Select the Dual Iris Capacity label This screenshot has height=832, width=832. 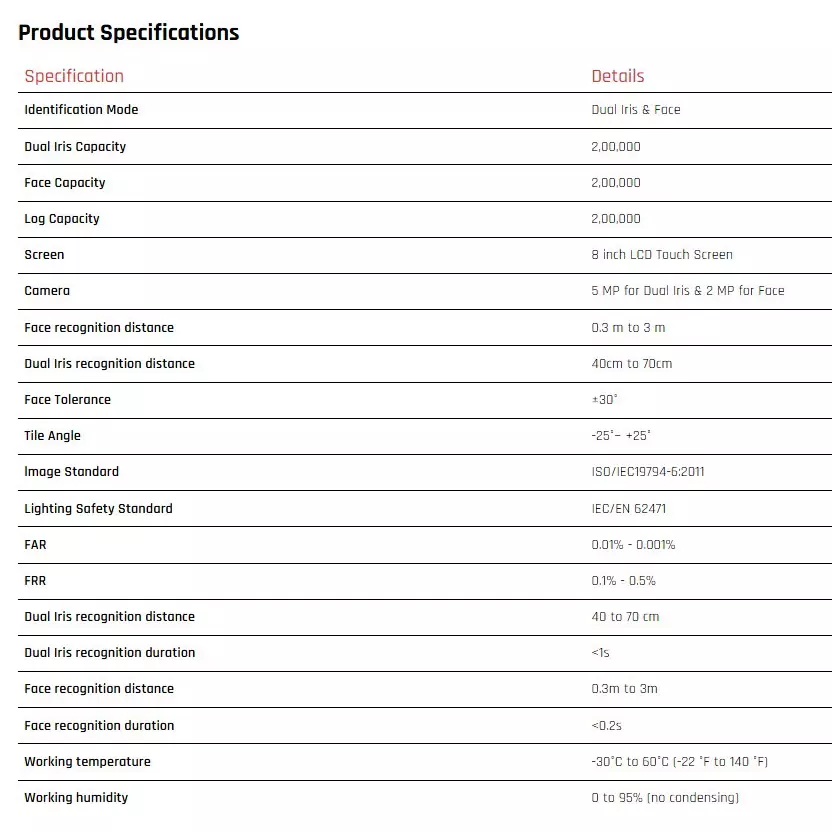pyautogui.click(x=75, y=146)
